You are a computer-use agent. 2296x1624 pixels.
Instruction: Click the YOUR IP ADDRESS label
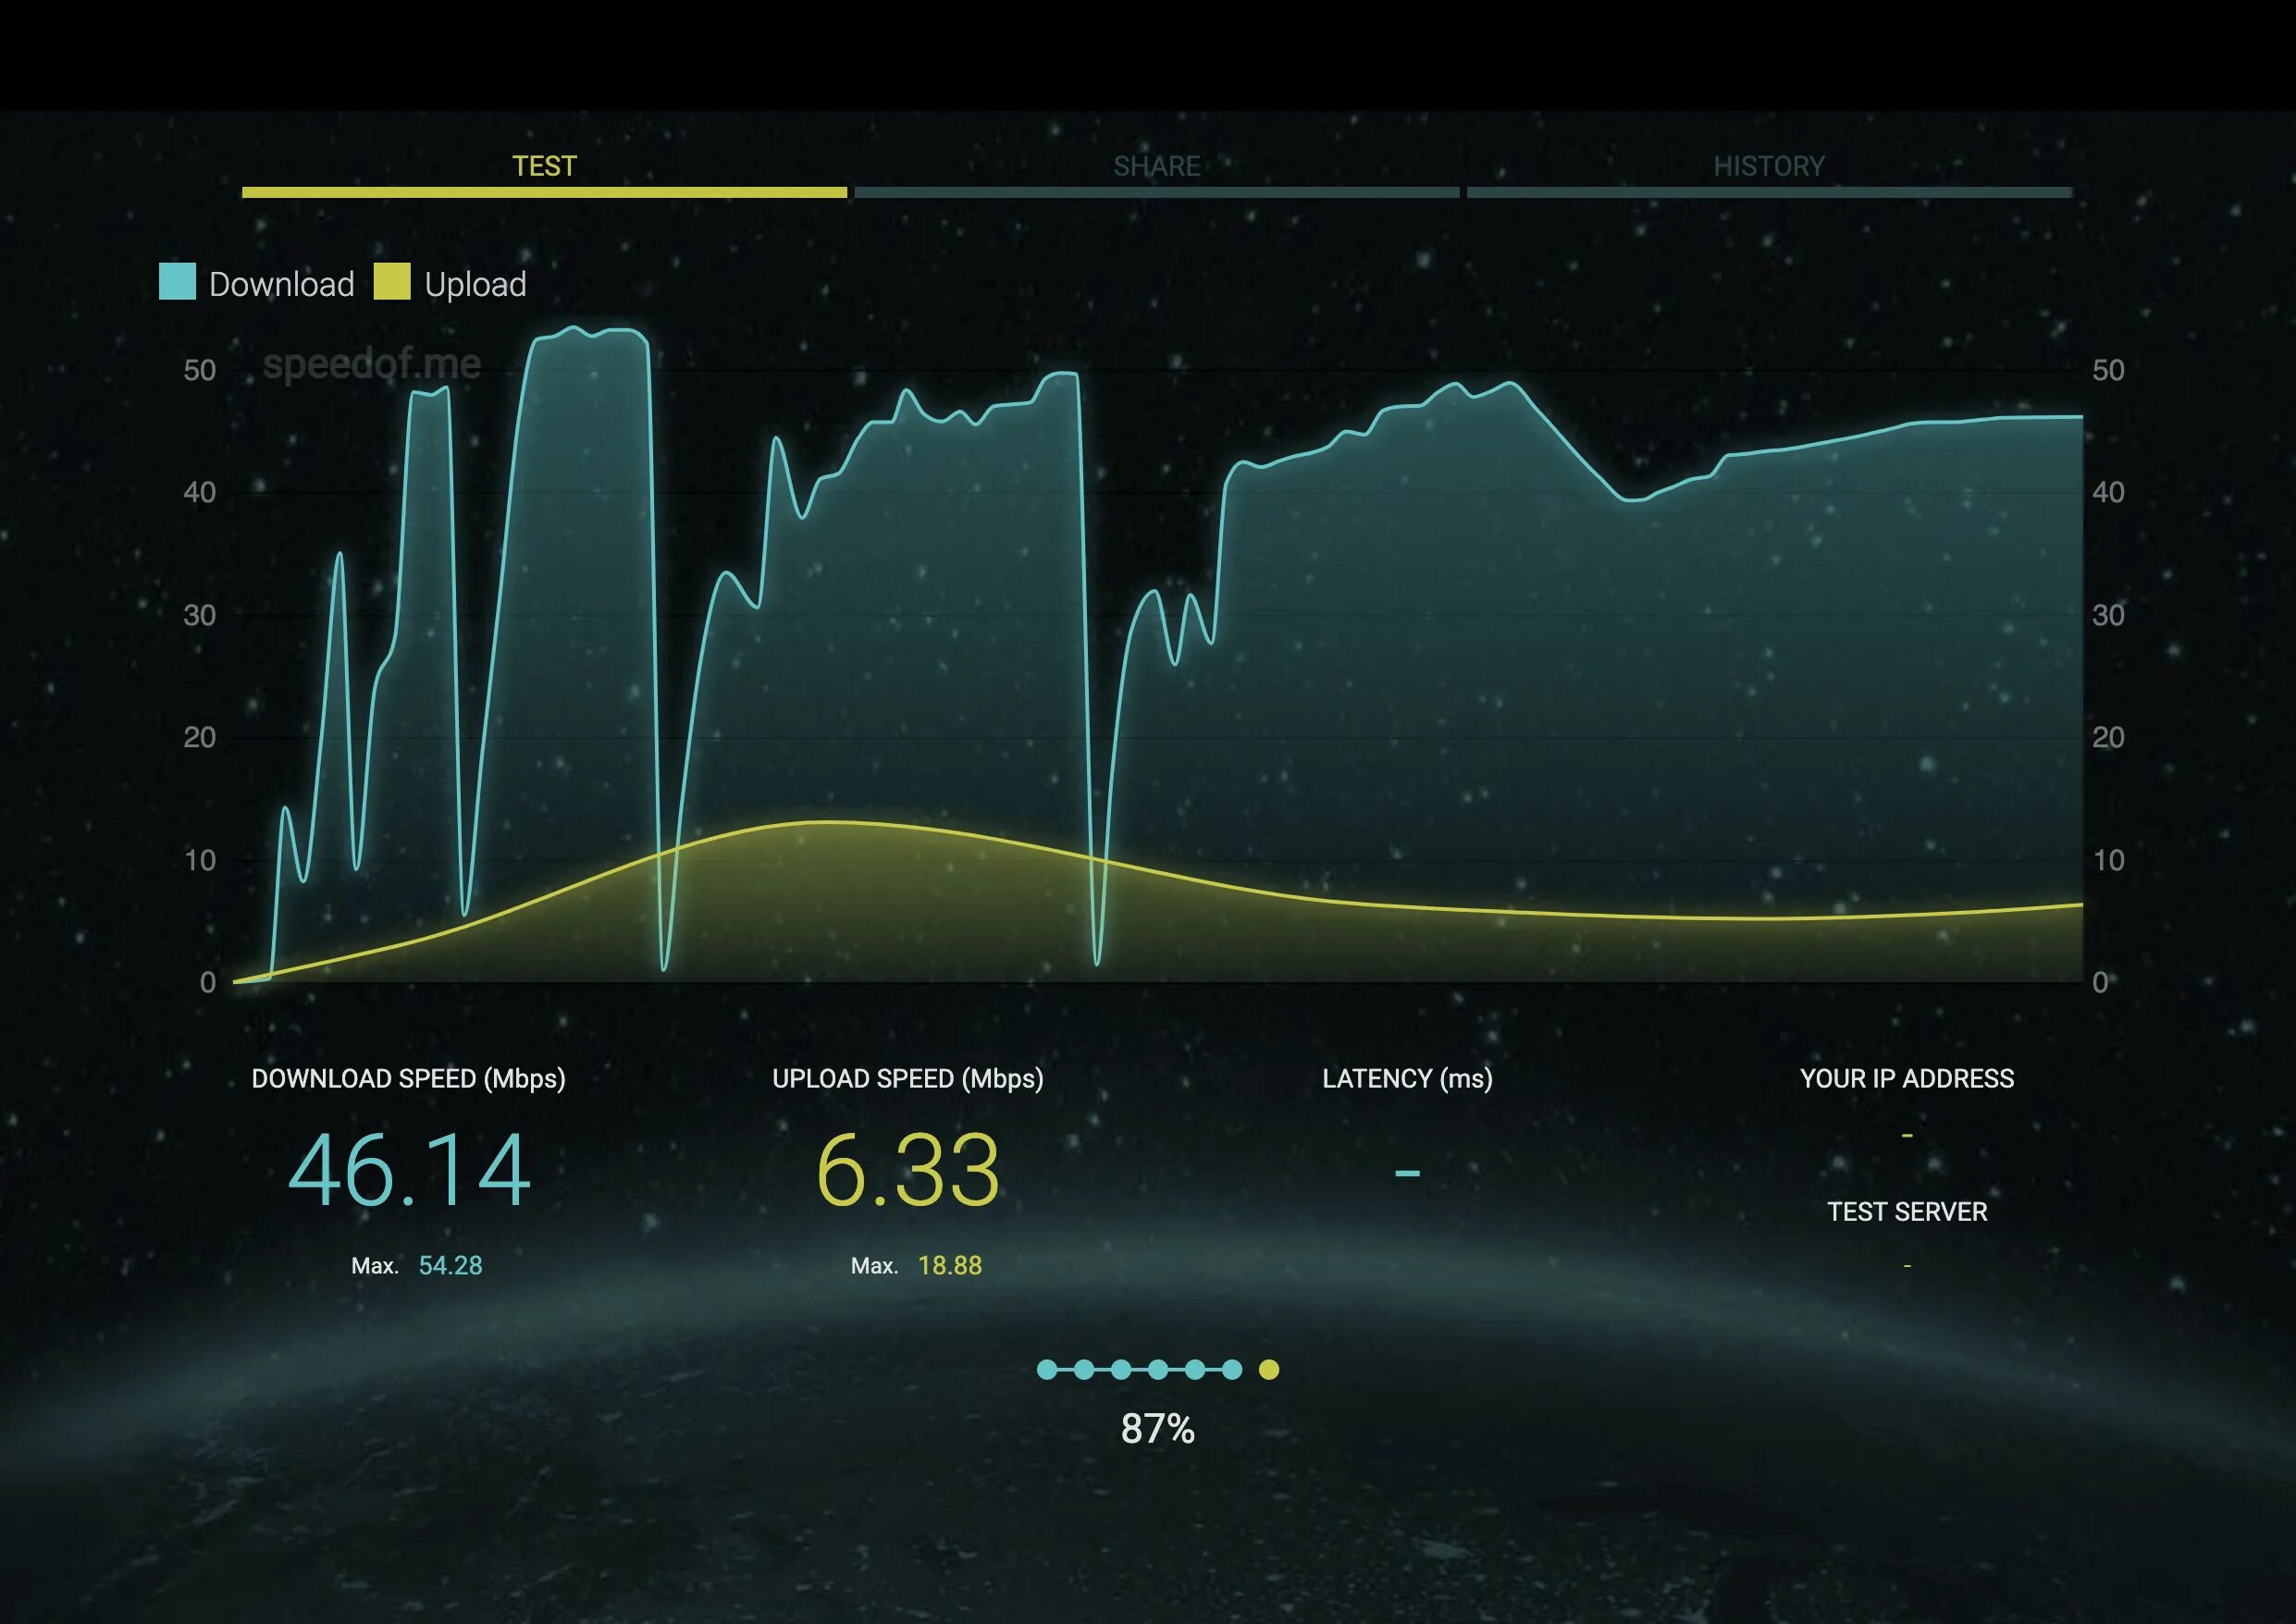coord(1907,1079)
